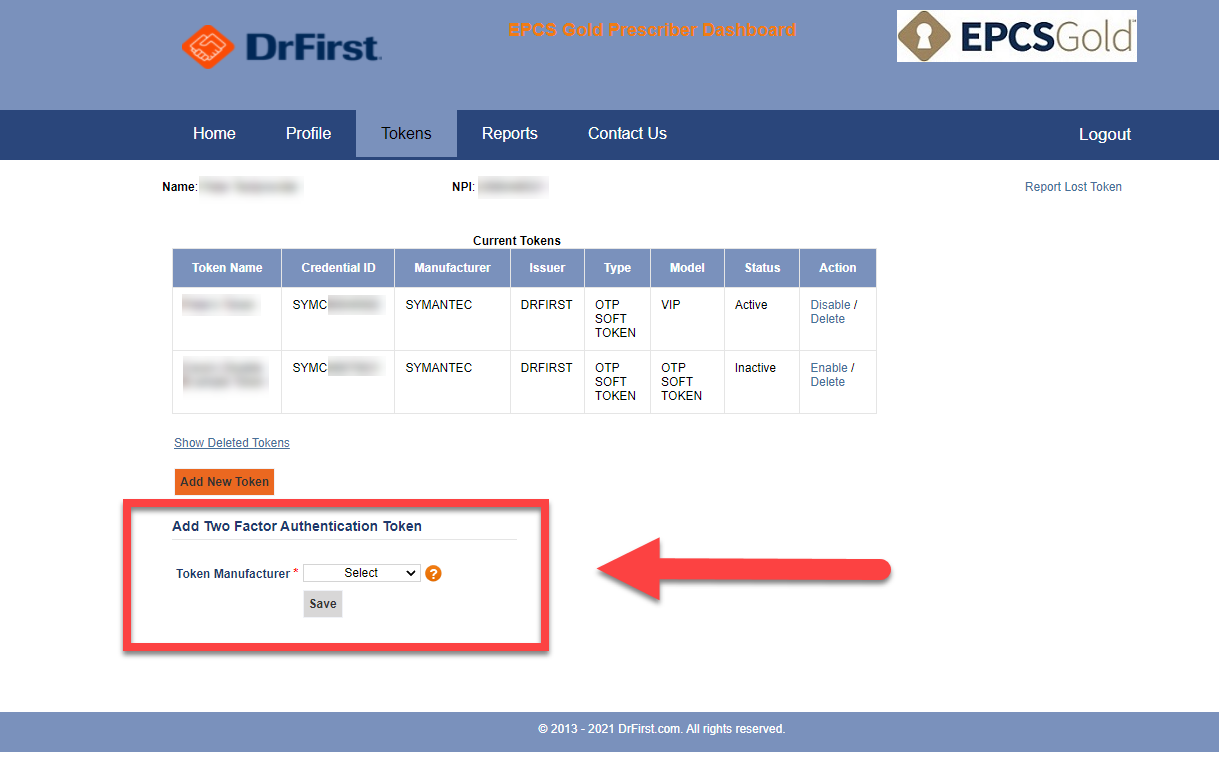Screen dimensions: 1219x773
Task: Open the Reports menu item
Action: (x=510, y=134)
